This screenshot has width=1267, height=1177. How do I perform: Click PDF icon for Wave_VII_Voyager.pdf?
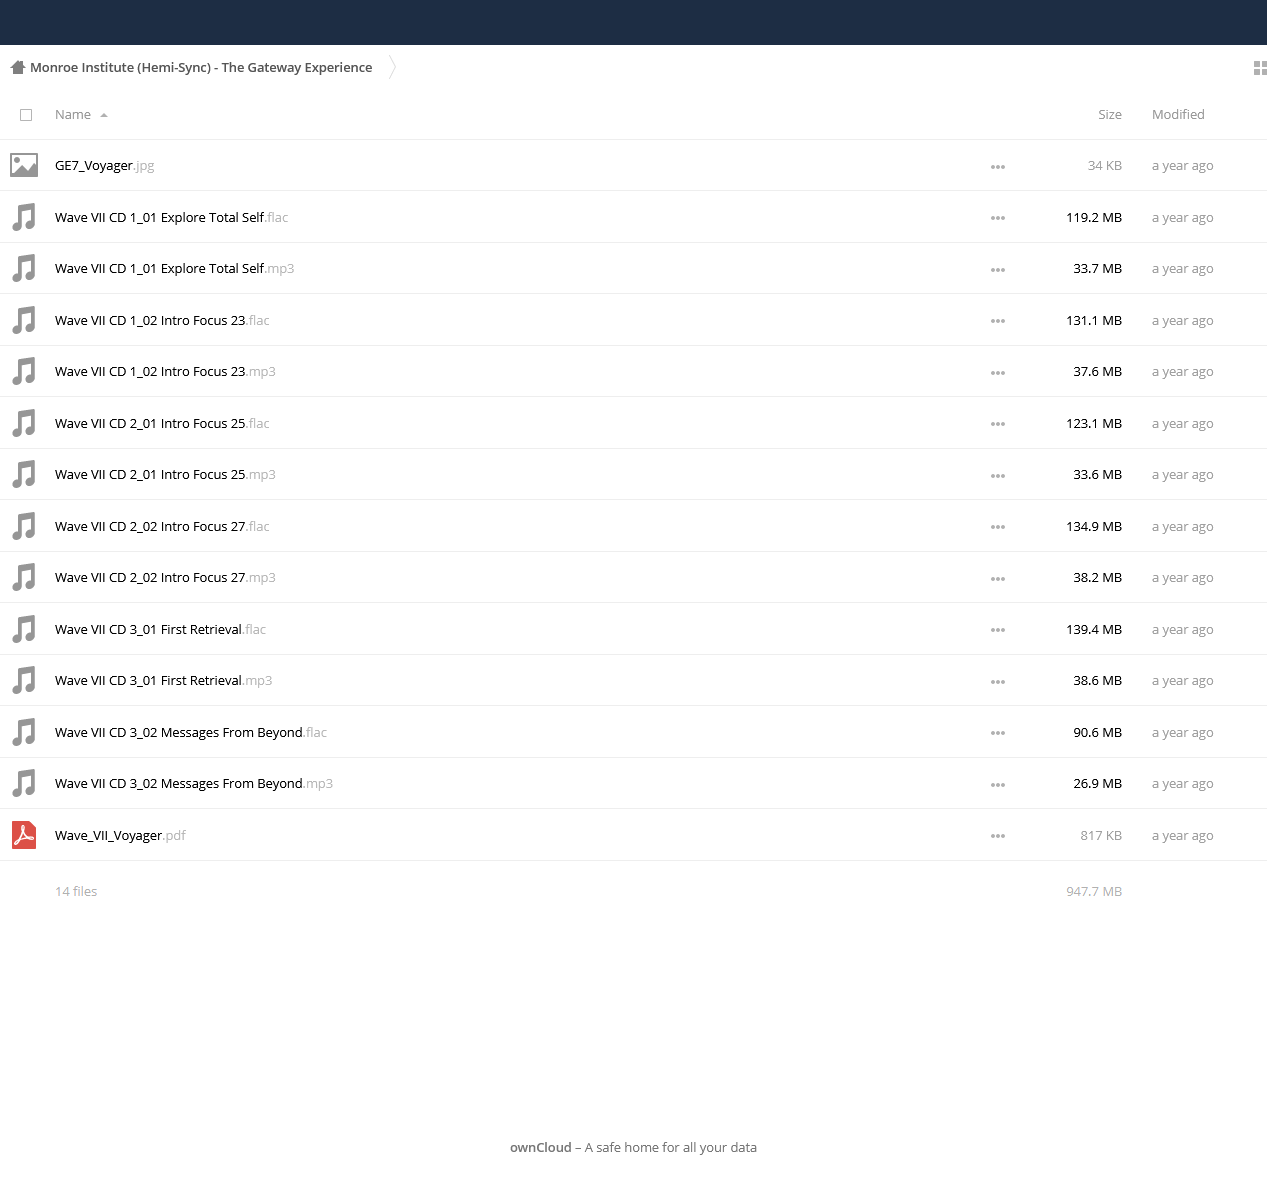click(24, 835)
